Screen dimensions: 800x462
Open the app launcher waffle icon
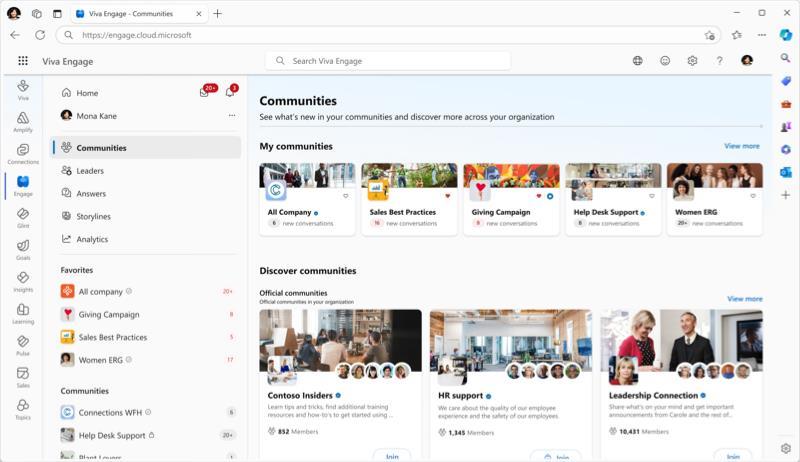tap(23, 61)
